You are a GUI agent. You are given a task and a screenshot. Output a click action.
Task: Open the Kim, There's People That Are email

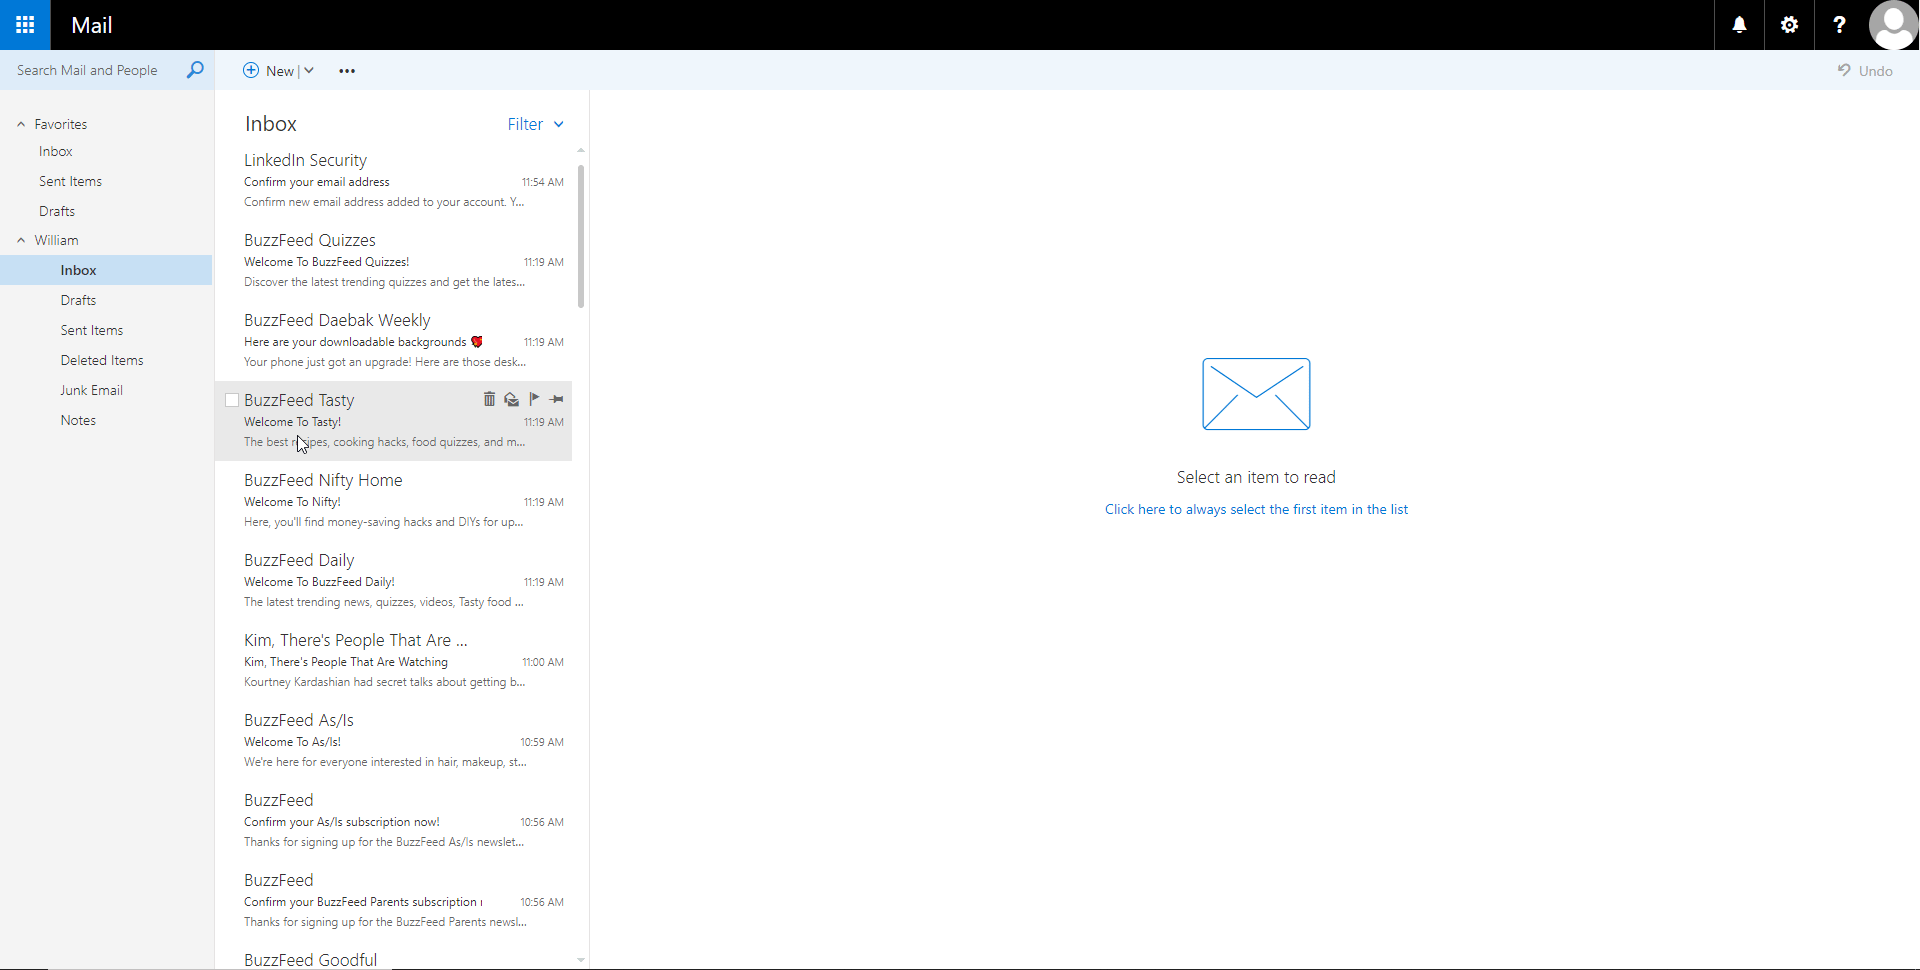click(394, 661)
